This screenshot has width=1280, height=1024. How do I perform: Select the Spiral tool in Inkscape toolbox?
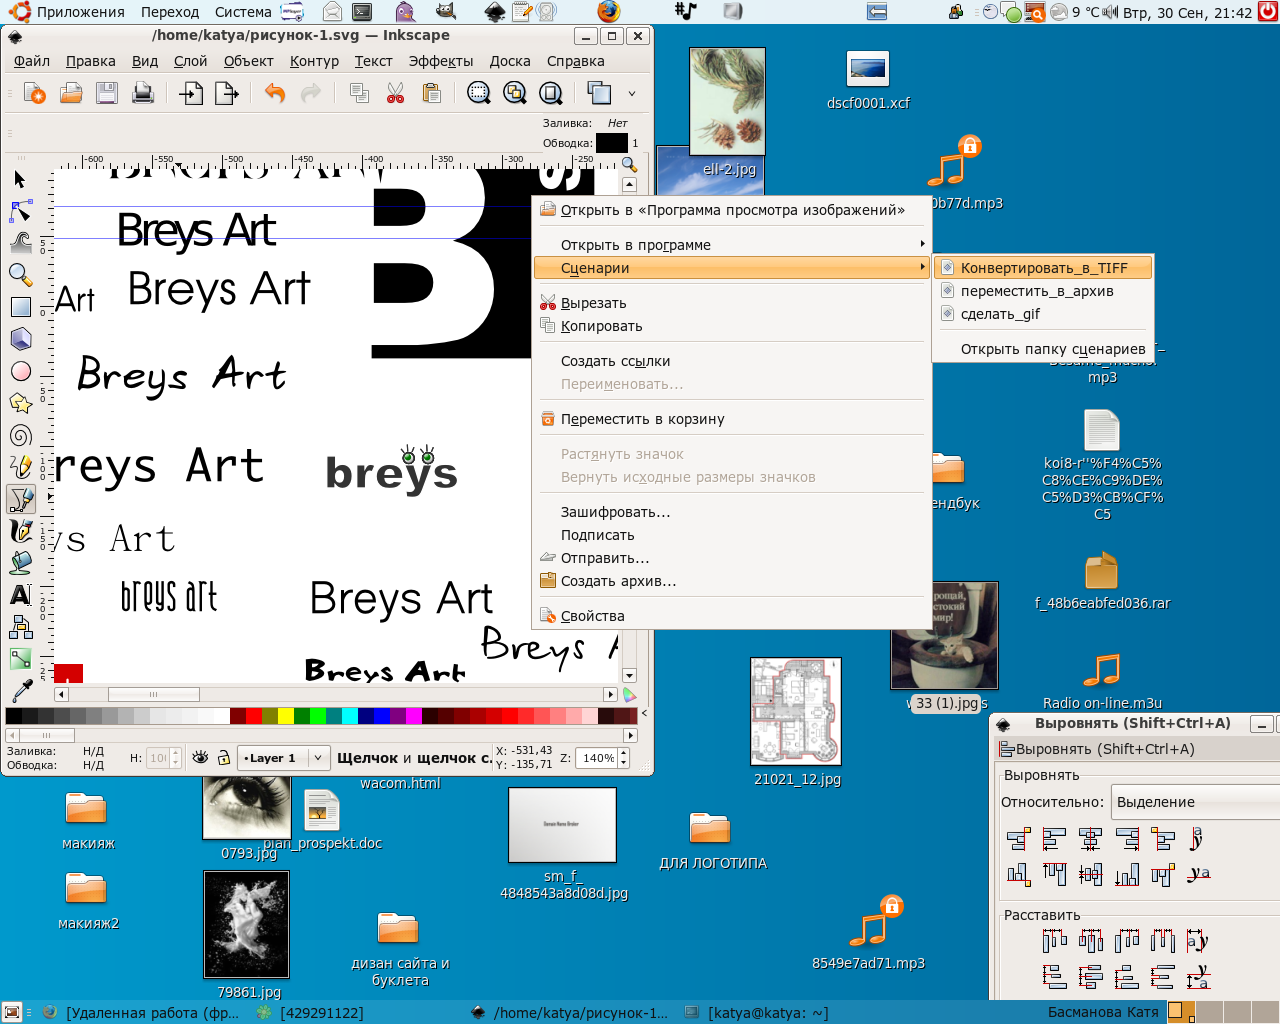pyautogui.click(x=20, y=435)
